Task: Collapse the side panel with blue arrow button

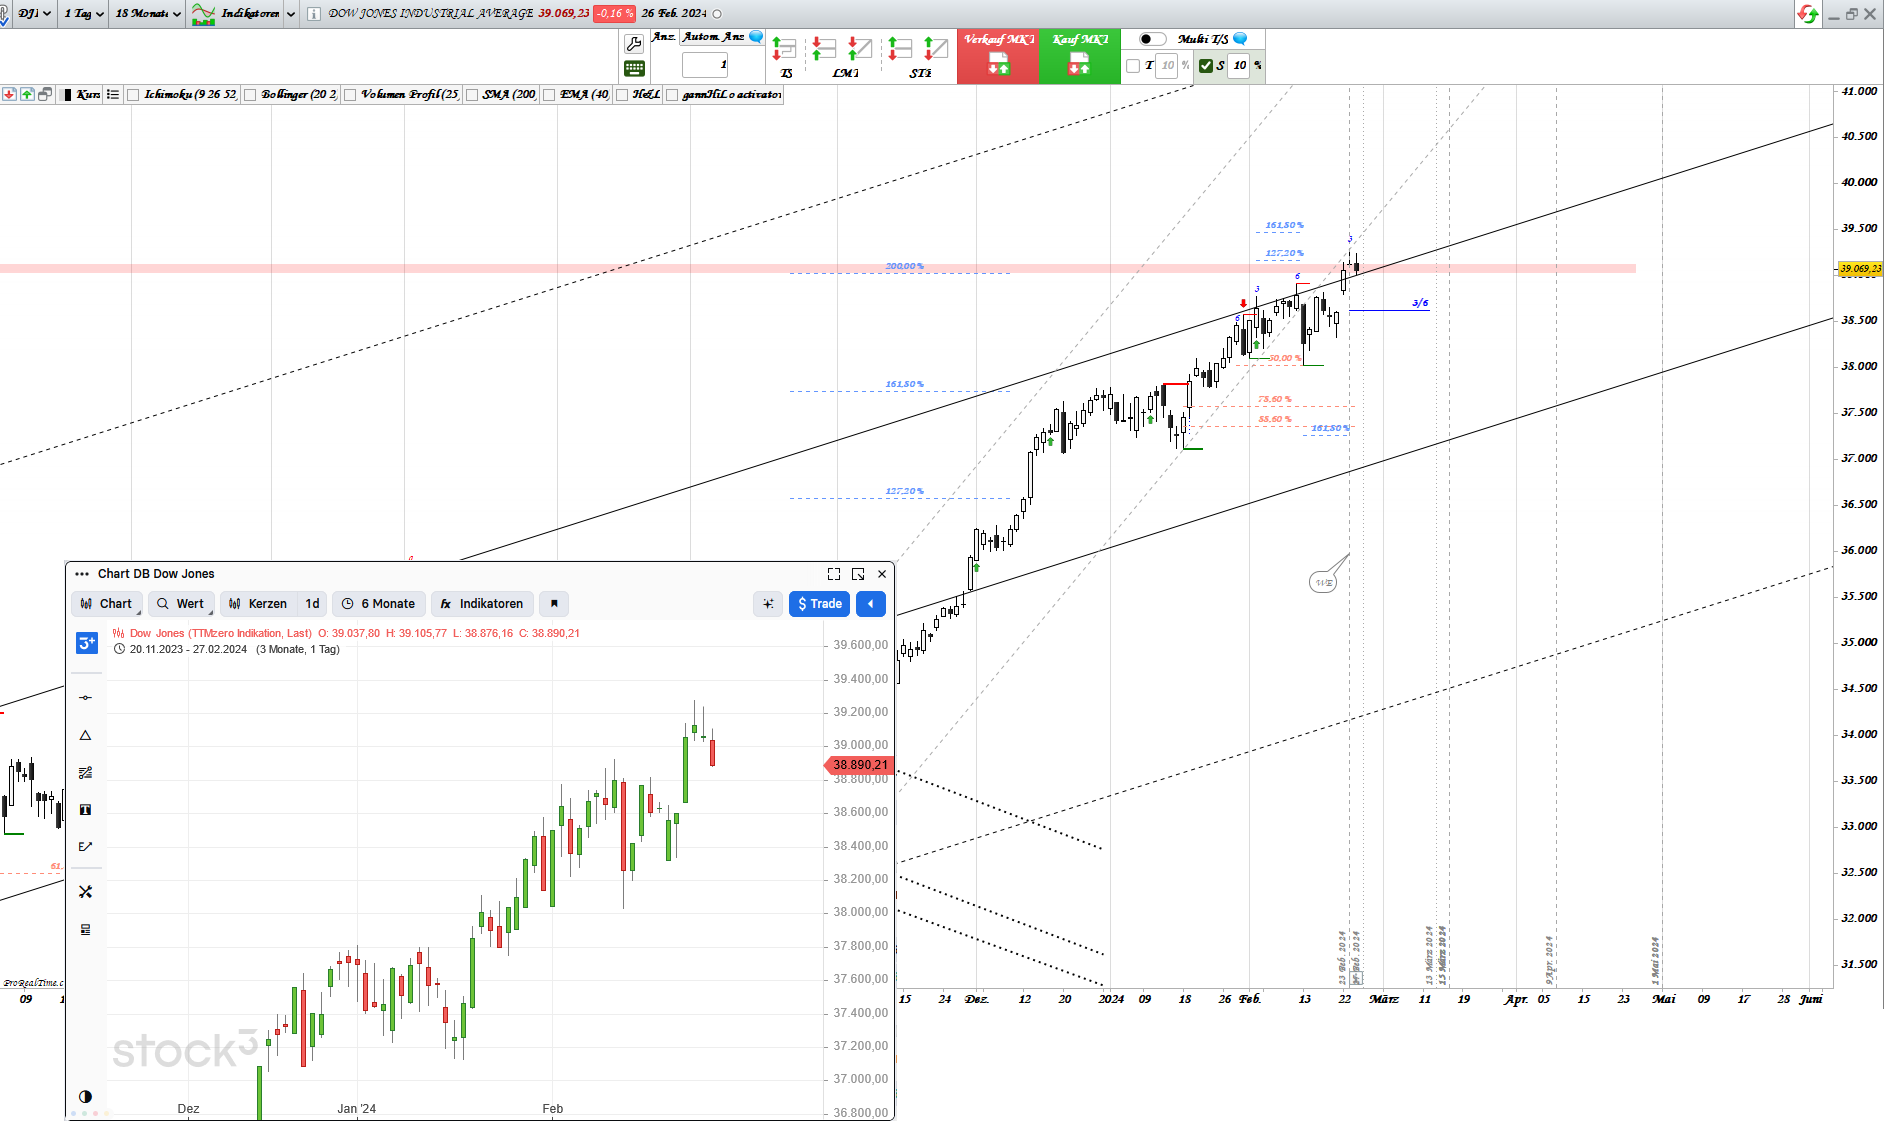Action: 871,604
